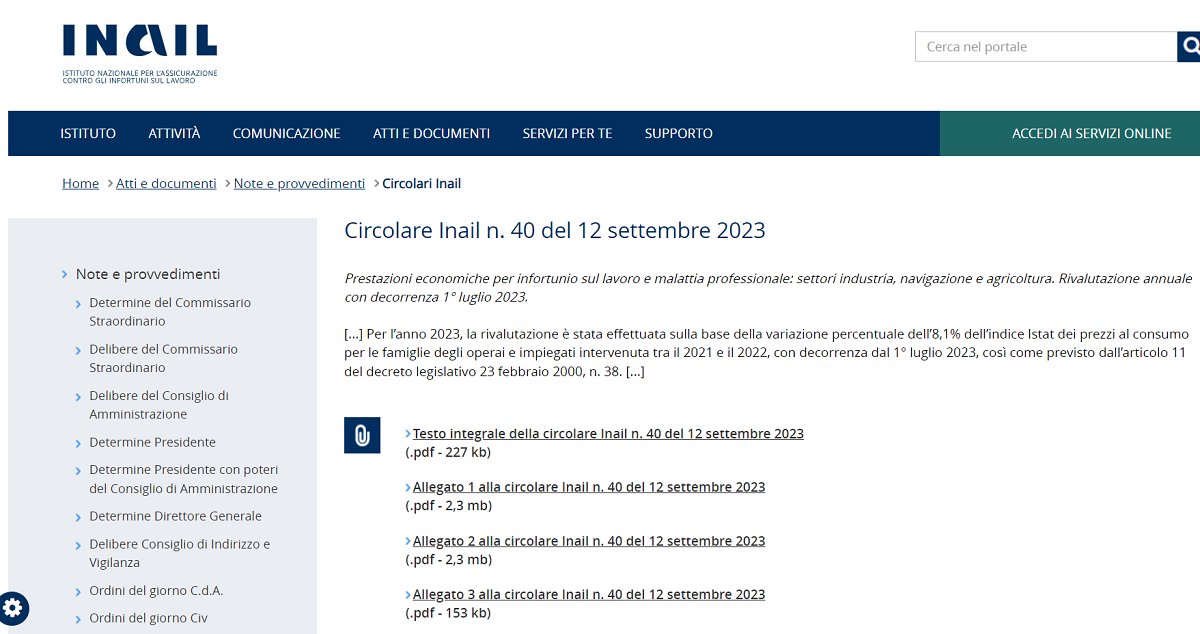This screenshot has width=1200, height=634.
Task: Click the search magnifier icon
Action: (1190, 46)
